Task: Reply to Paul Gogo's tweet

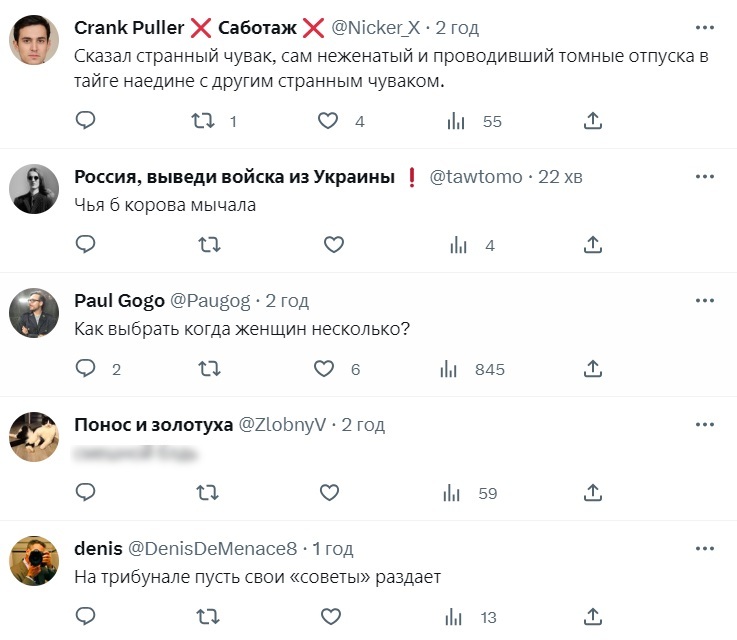Action: (x=86, y=369)
